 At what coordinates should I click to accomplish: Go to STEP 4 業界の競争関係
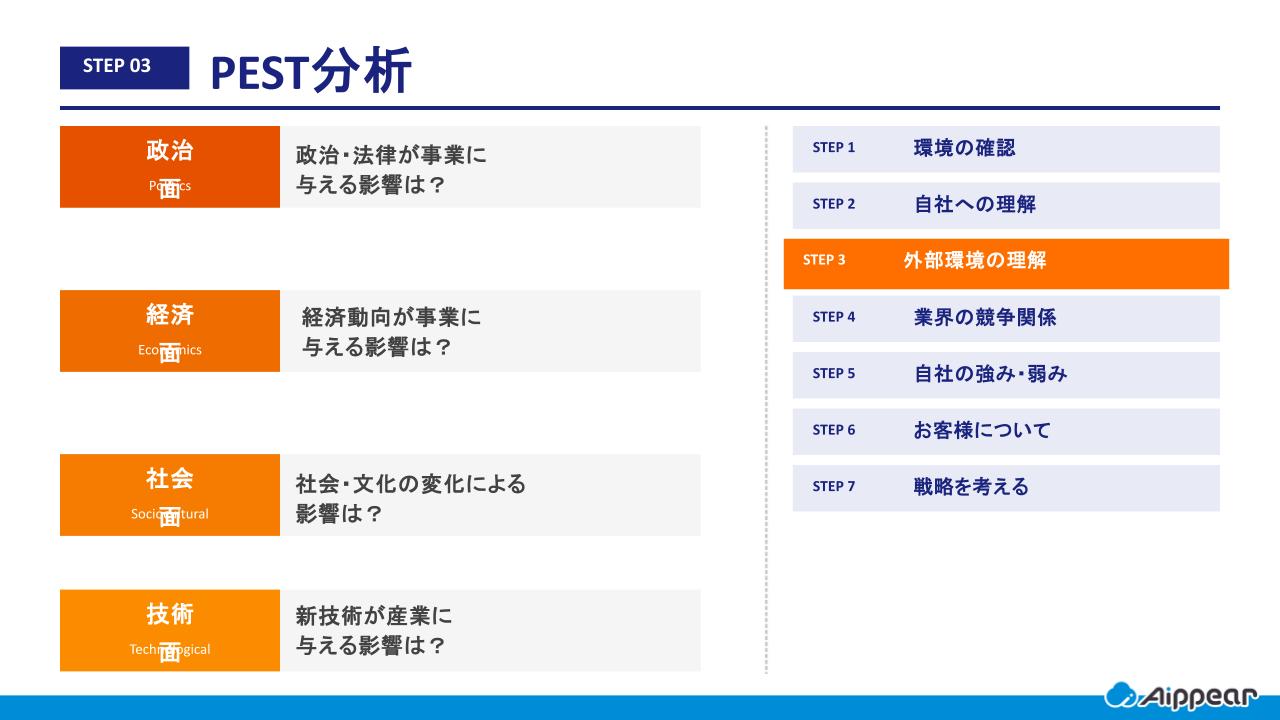[x=1005, y=318]
